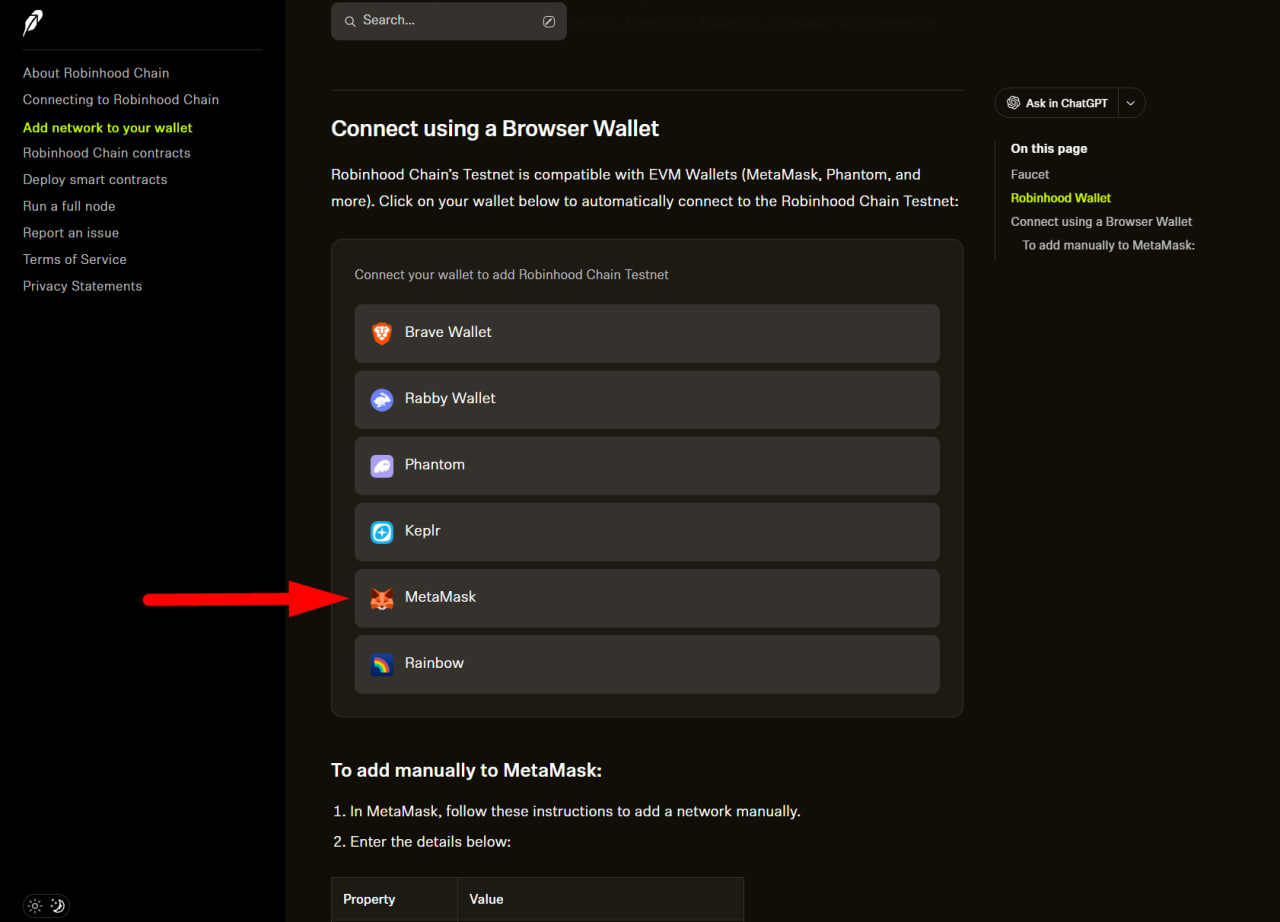Click the search magnifier icon
Viewport: 1280px width, 922px height.
point(350,21)
